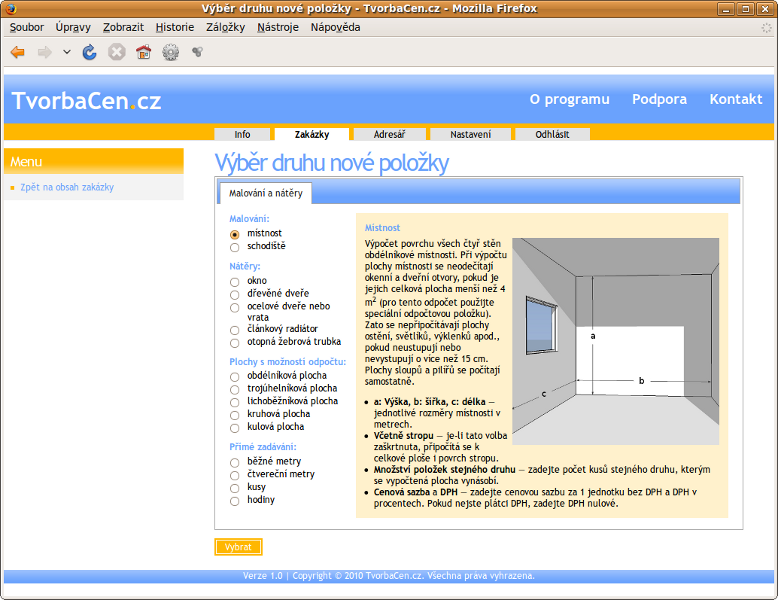Viewport: 778px width, 600px height.
Task: Select the schodiště radio button
Action: [235, 247]
